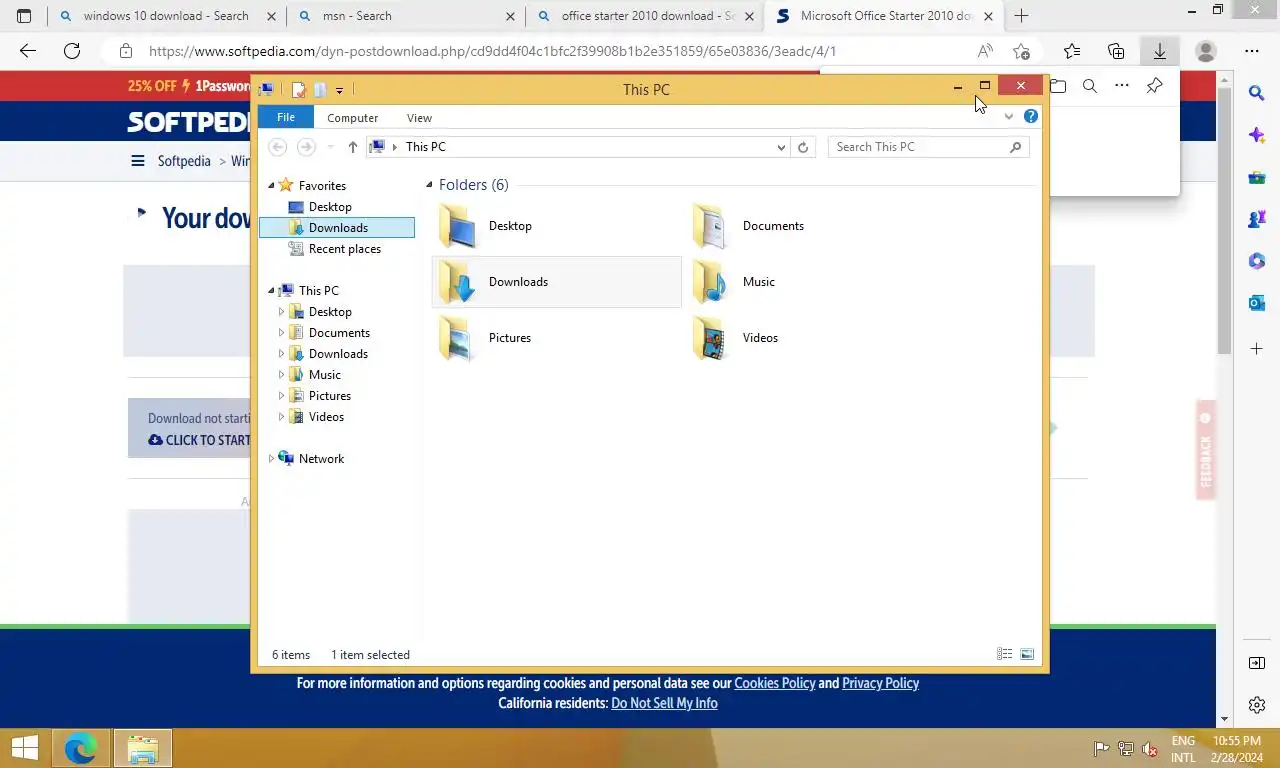Screen dimensions: 1280x768
Task: Open a new Edge tab
Action: click(x=1021, y=16)
